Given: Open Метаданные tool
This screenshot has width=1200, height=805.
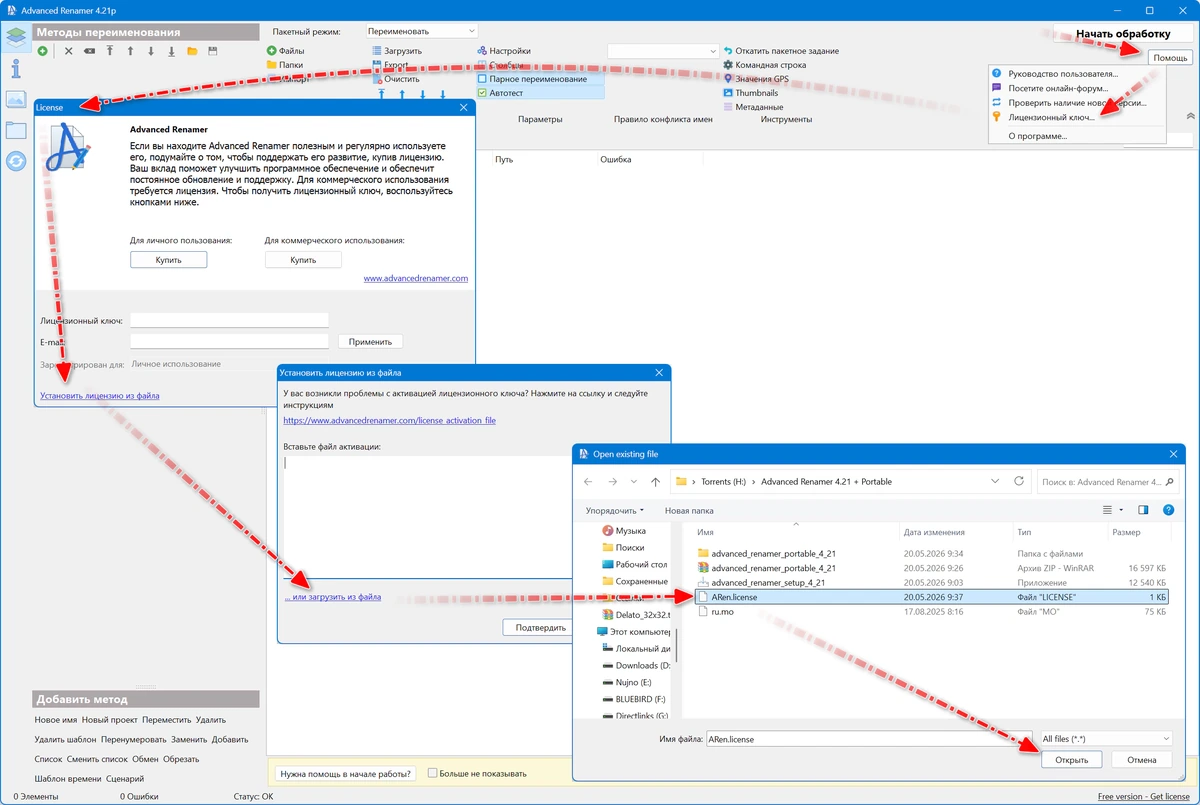Looking at the screenshot, I should [752, 107].
